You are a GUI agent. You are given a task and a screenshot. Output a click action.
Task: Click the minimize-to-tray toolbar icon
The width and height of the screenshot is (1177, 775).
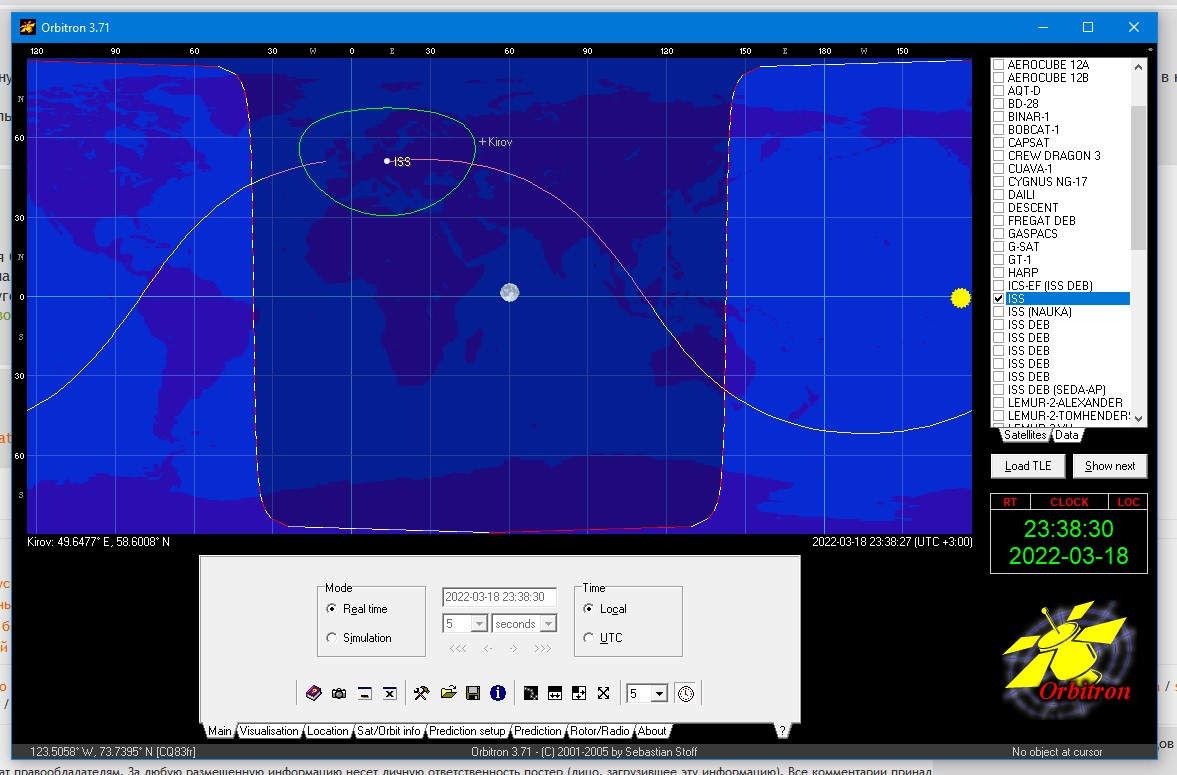[365, 693]
